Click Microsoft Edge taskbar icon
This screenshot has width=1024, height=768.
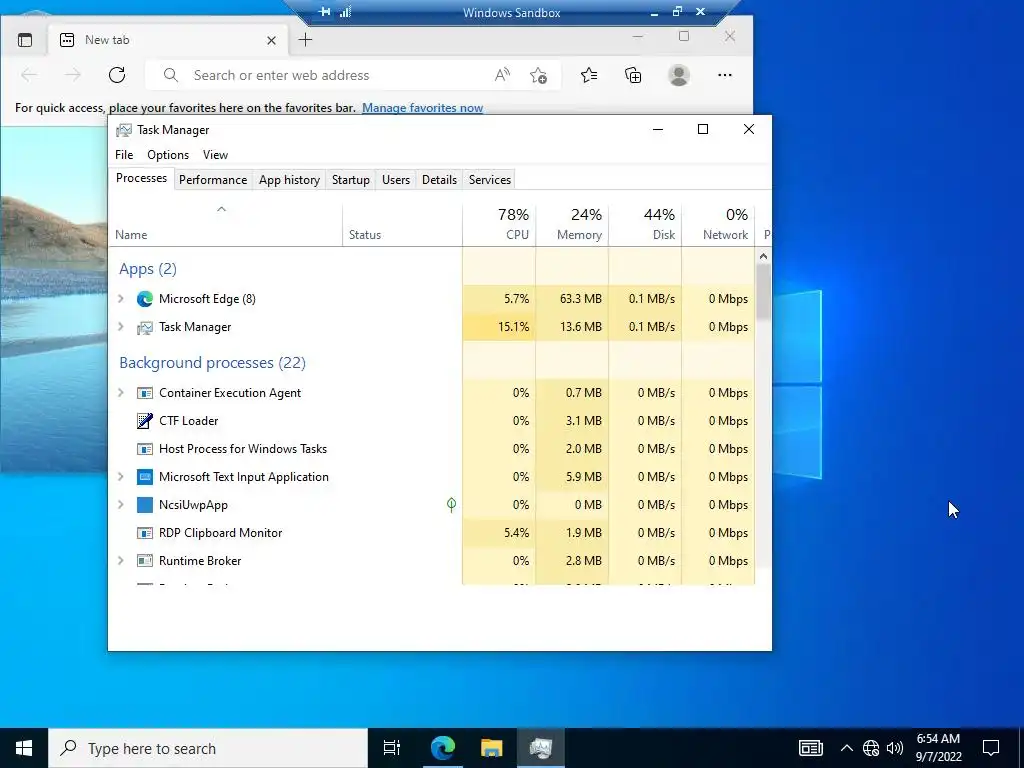442,748
